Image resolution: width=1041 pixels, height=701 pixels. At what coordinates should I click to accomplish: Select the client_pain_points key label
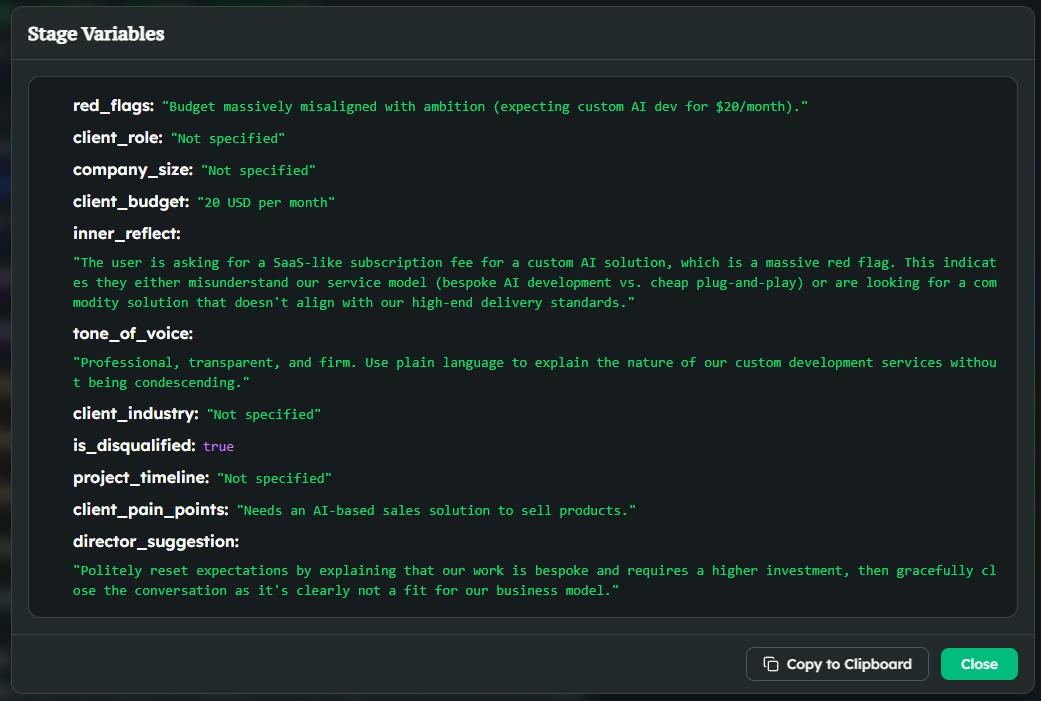[151, 510]
